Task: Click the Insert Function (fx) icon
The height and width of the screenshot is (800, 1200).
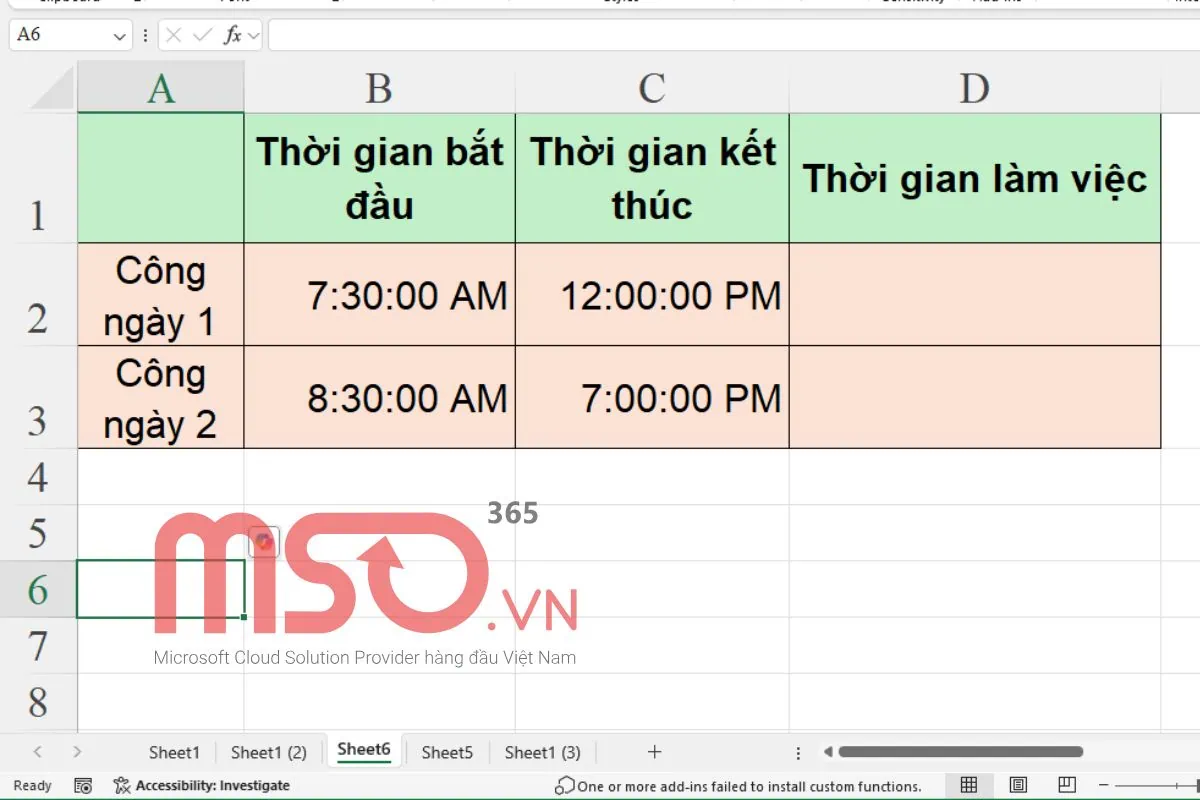Action: 235,36
